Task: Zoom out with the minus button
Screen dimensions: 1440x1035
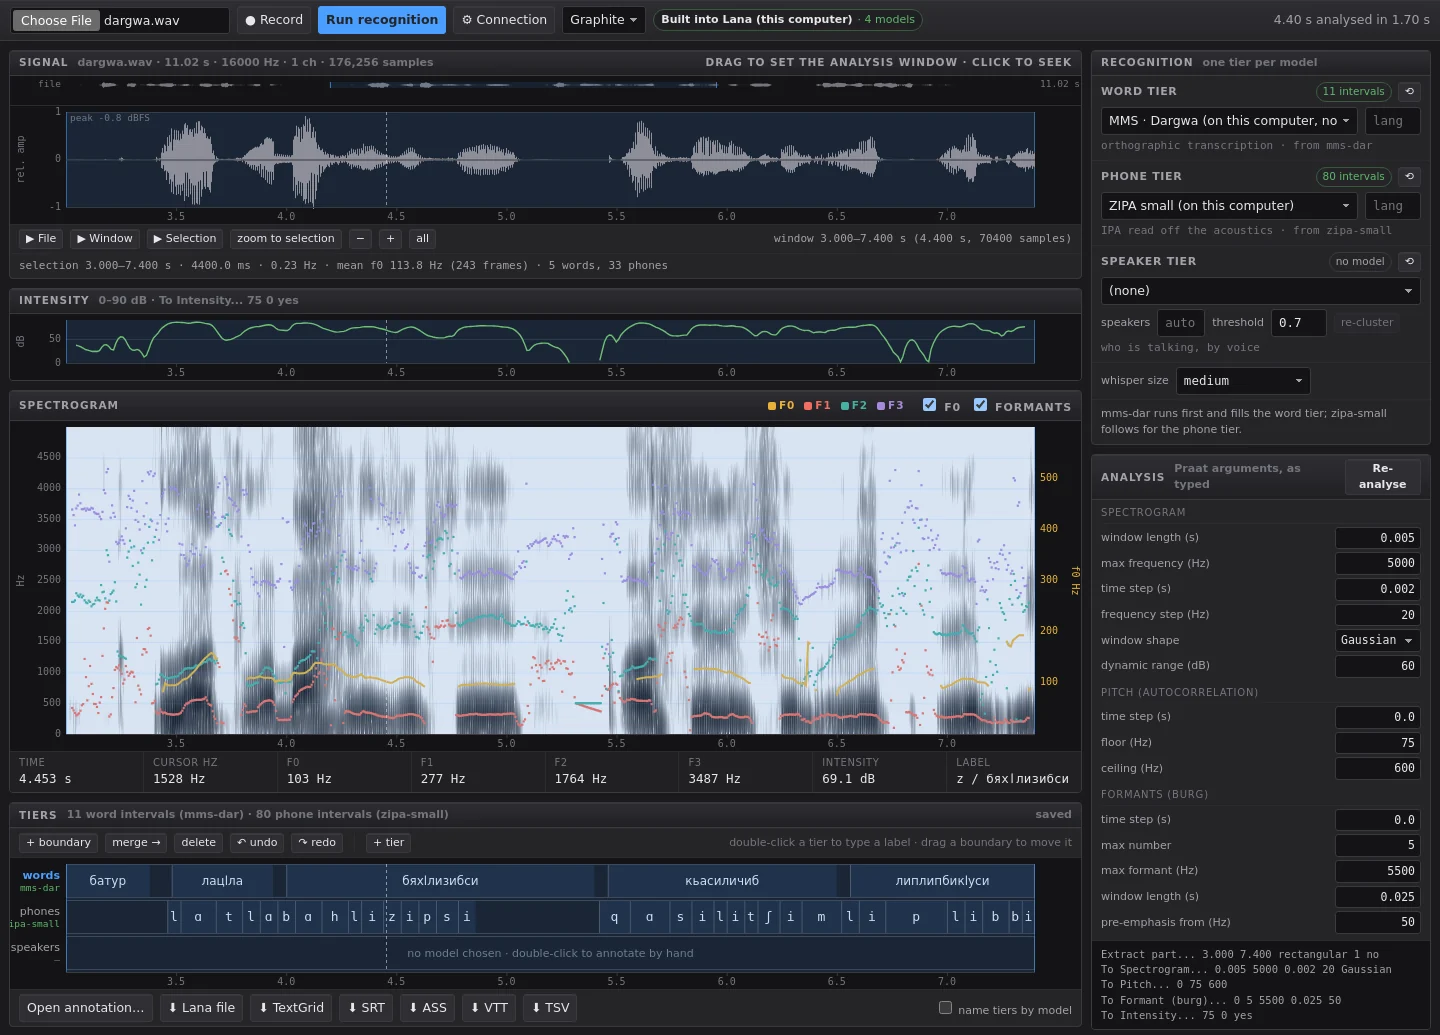Action: click(x=361, y=239)
